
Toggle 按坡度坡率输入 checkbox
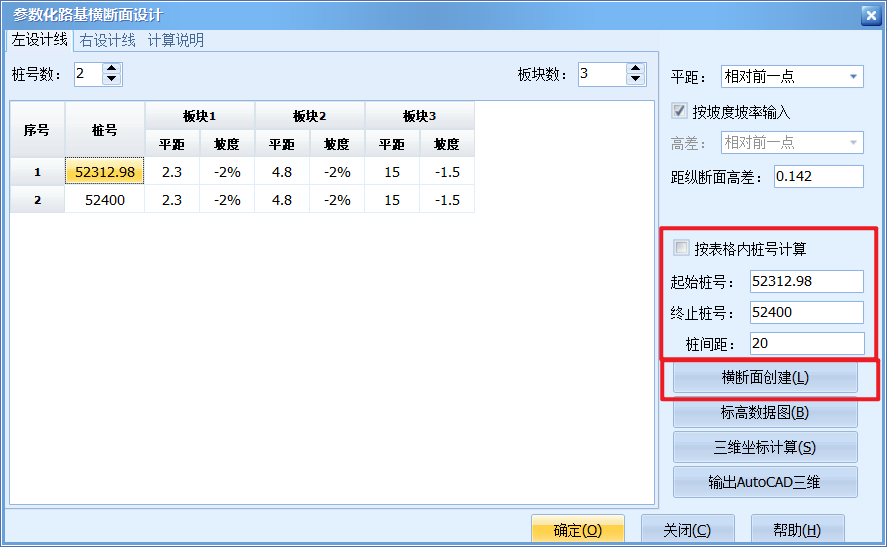(x=680, y=111)
